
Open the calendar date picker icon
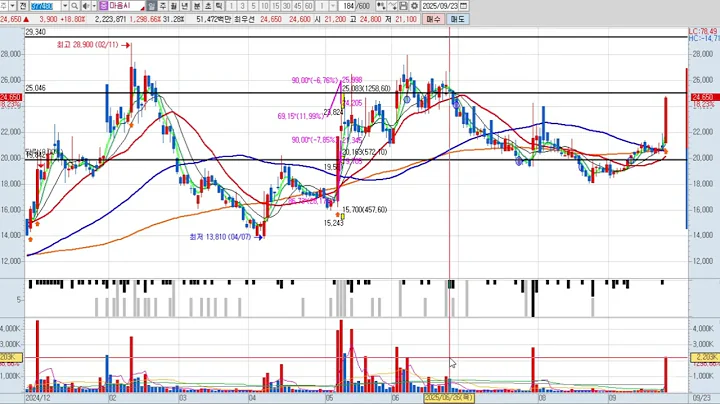(x=464, y=6)
